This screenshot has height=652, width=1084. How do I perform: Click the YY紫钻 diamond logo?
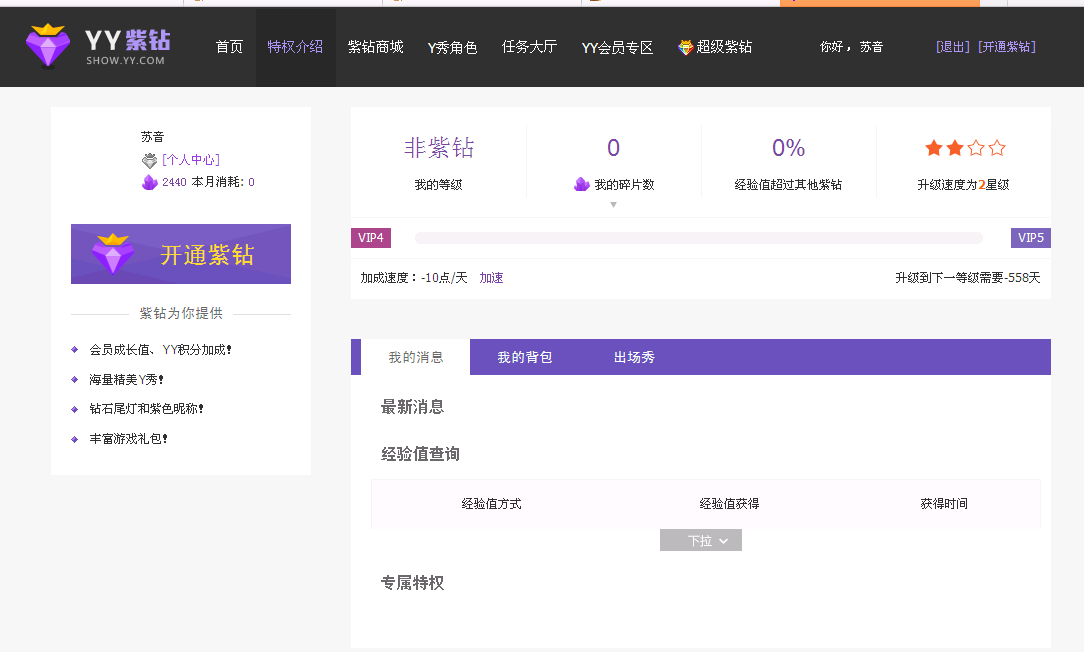[x=48, y=46]
